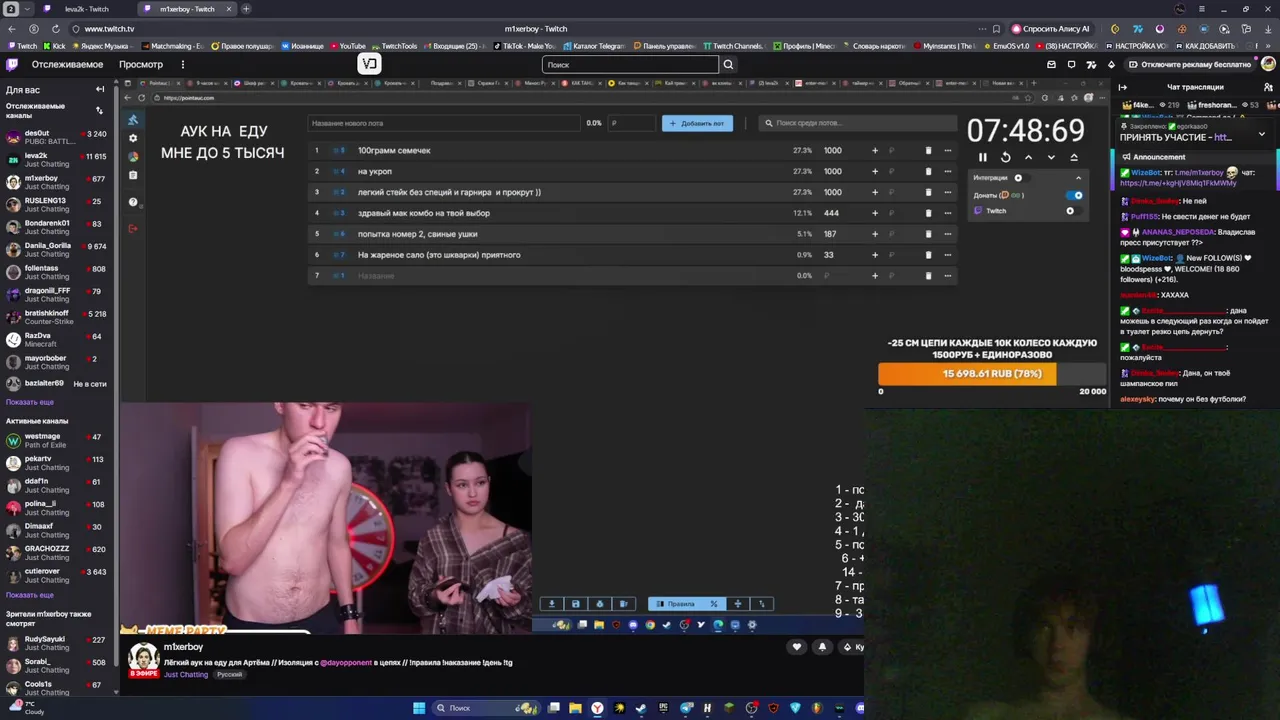Click 'Just Chatting' category under stream title
1280x720 pixels.
point(186,675)
